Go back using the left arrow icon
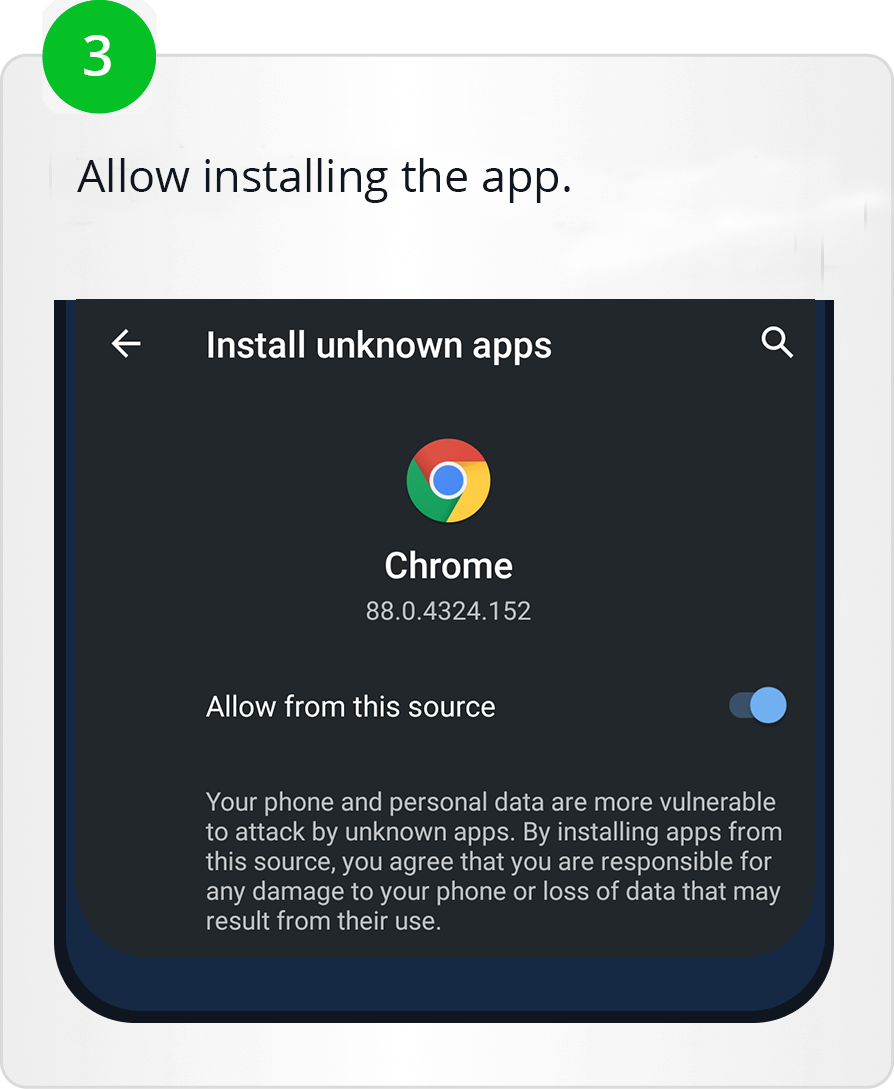This screenshot has width=894, height=1089. [x=126, y=343]
